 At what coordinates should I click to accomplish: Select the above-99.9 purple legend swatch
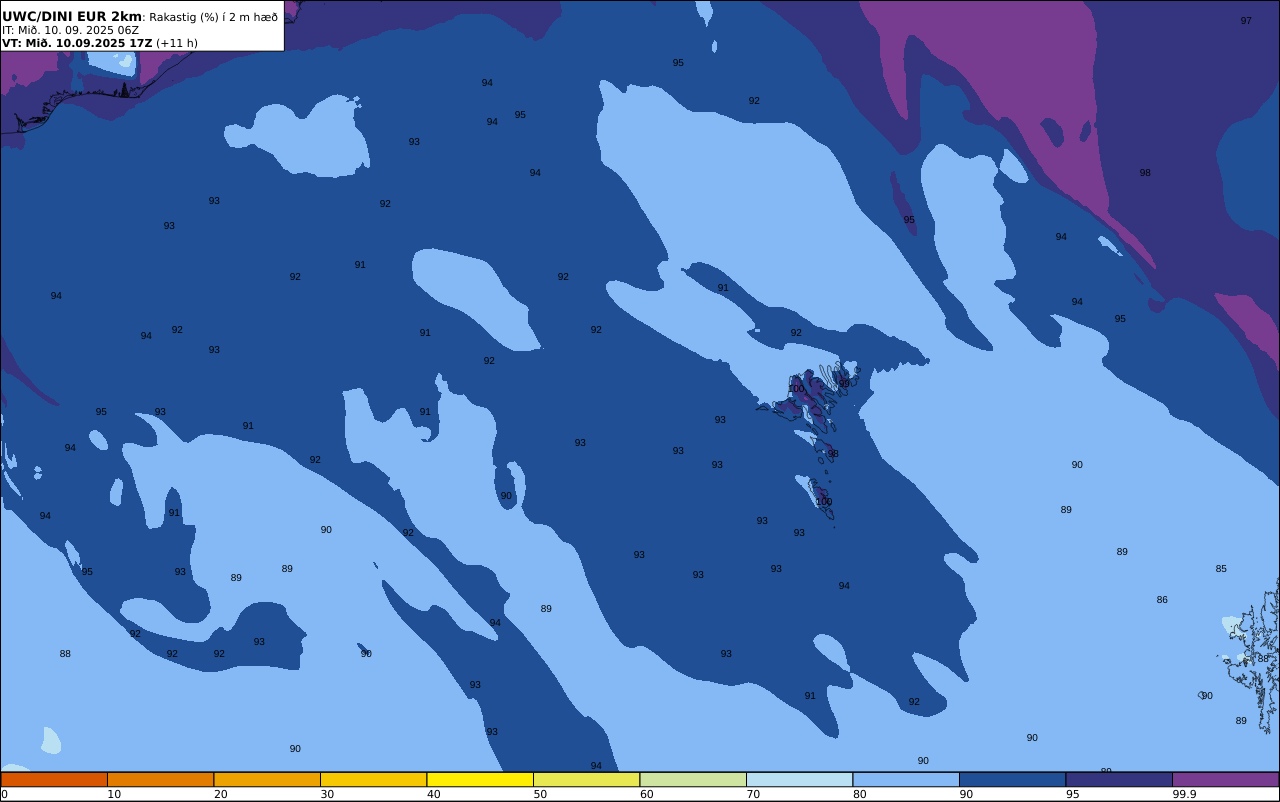coord(1225,779)
